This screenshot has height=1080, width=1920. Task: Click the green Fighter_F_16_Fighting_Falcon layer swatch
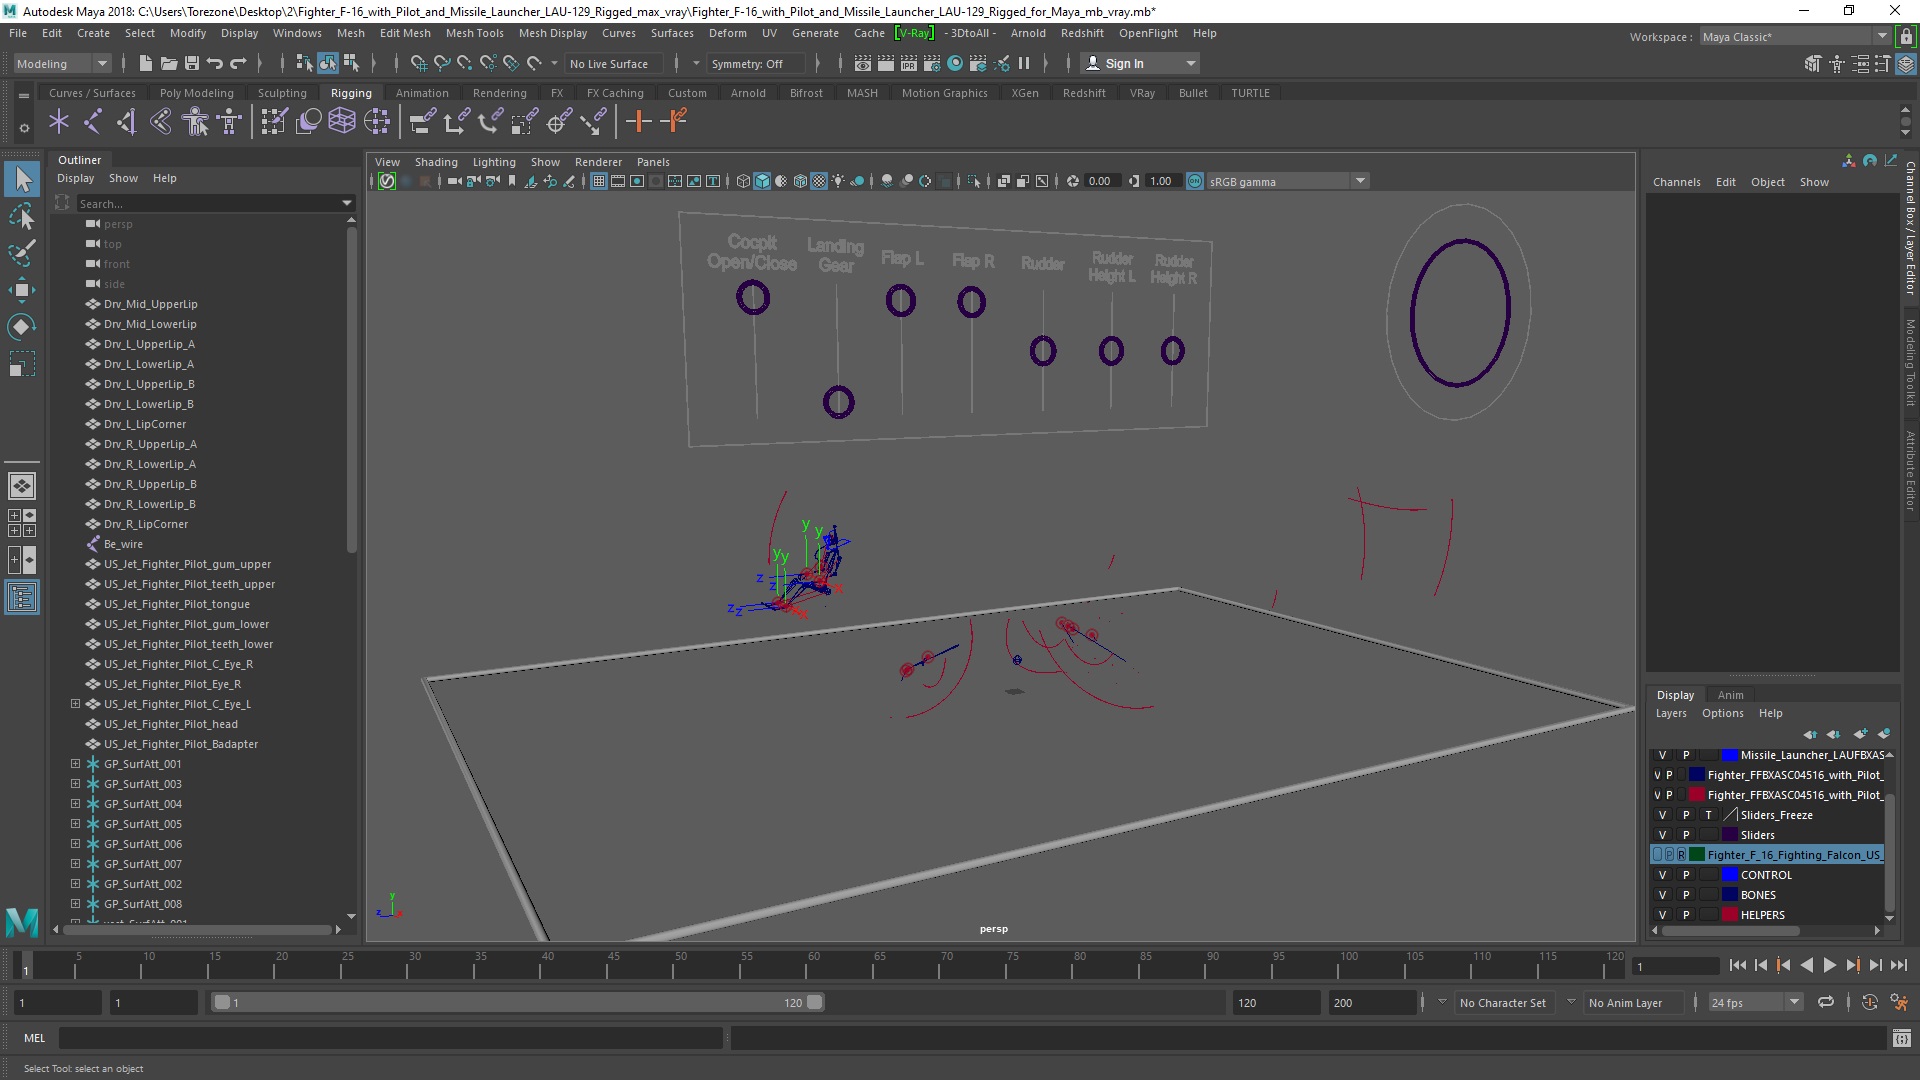point(1696,855)
